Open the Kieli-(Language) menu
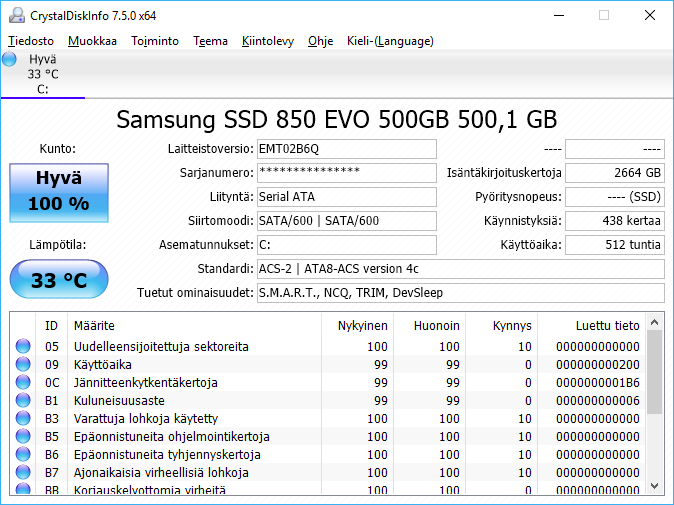The height and width of the screenshot is (505, 674). click(x=390, y=41)
